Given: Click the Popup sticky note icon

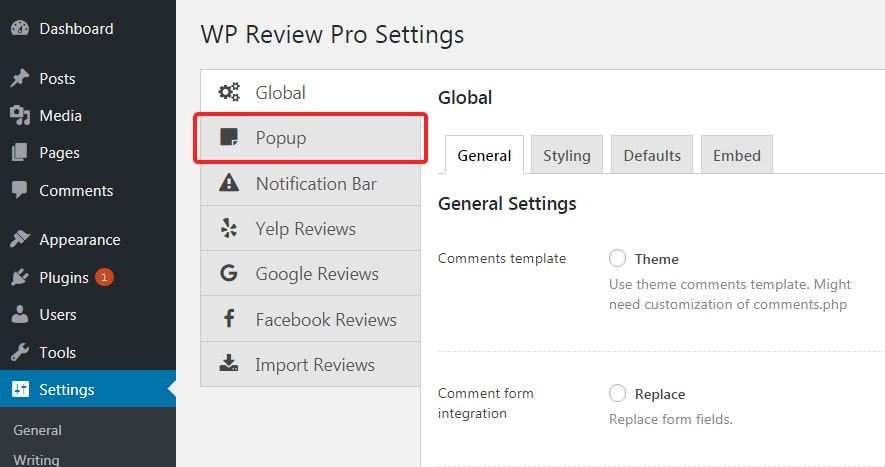Looking at the screenshot, I should coord(229,137).
